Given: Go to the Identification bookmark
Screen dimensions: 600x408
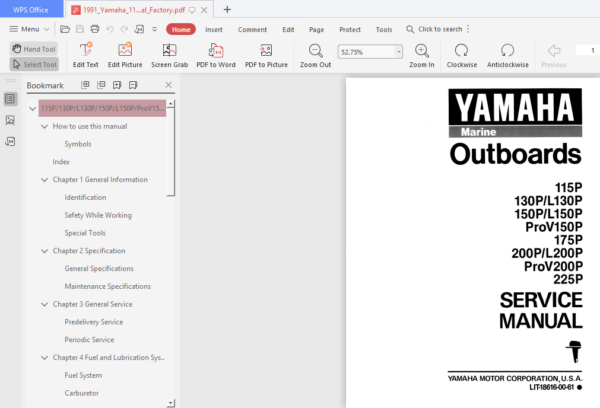Looking at the screenshot, I should [x=85, y=197].
